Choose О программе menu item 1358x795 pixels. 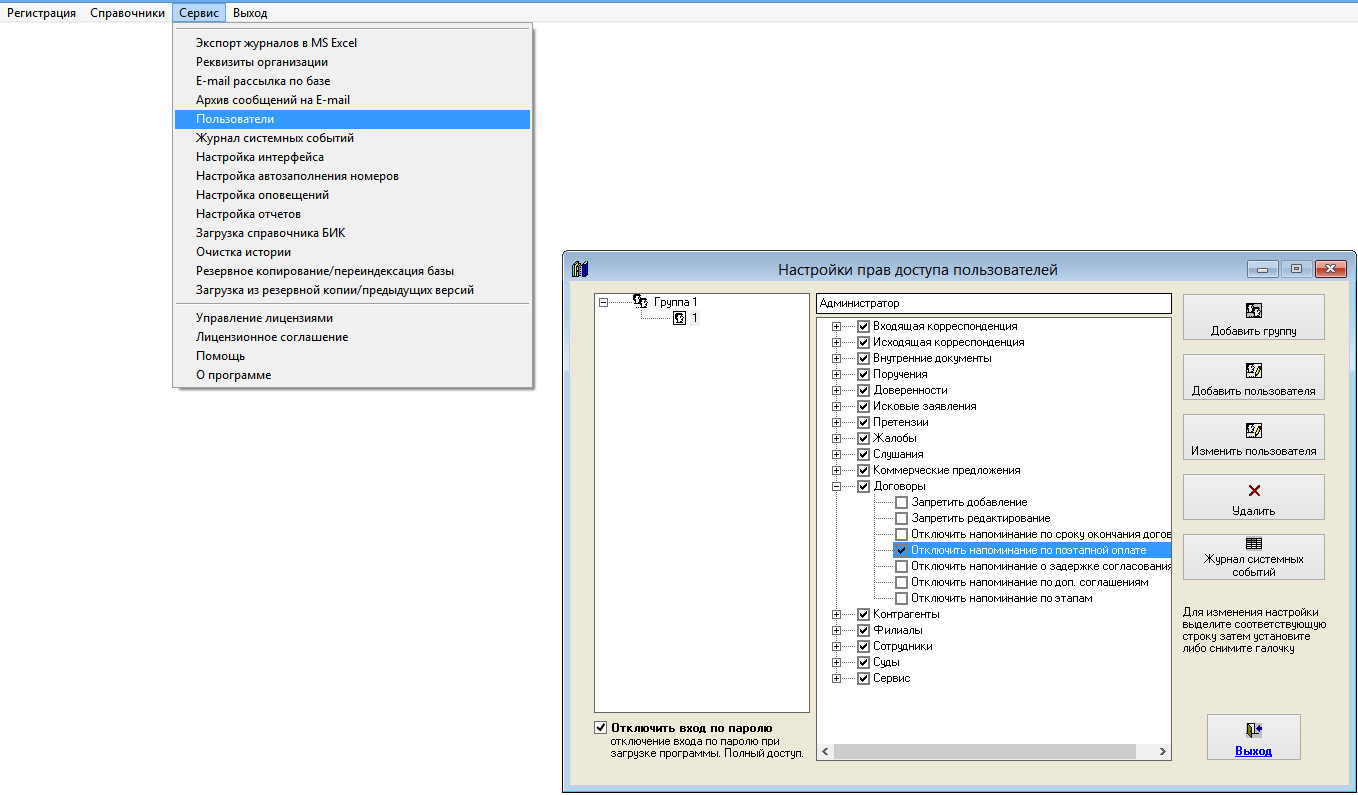352,375
